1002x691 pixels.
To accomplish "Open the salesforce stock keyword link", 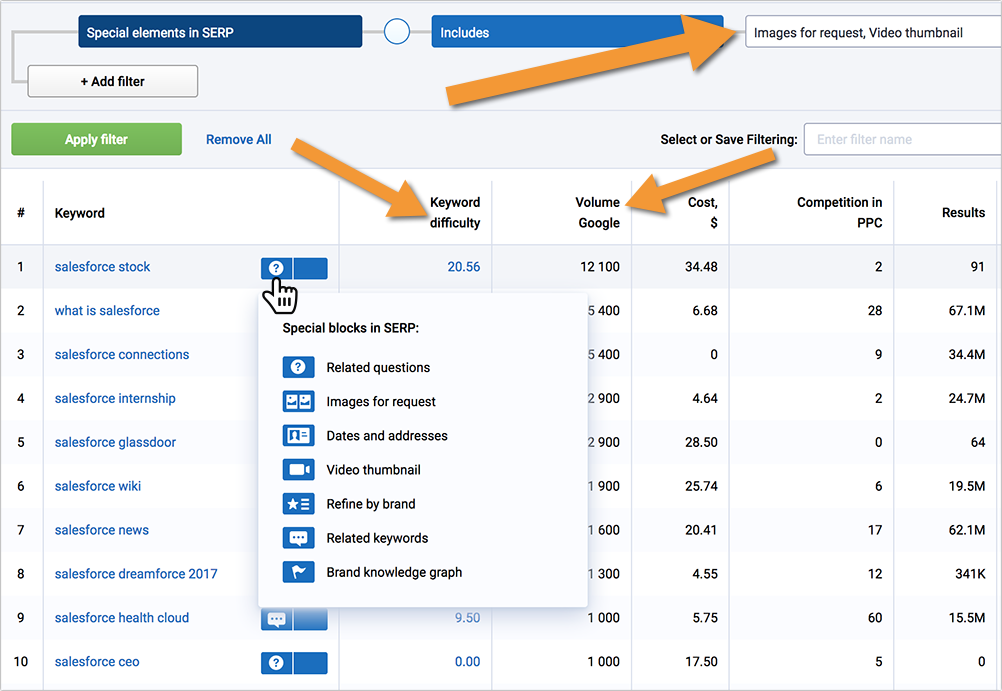I will [x=102, y=267].
